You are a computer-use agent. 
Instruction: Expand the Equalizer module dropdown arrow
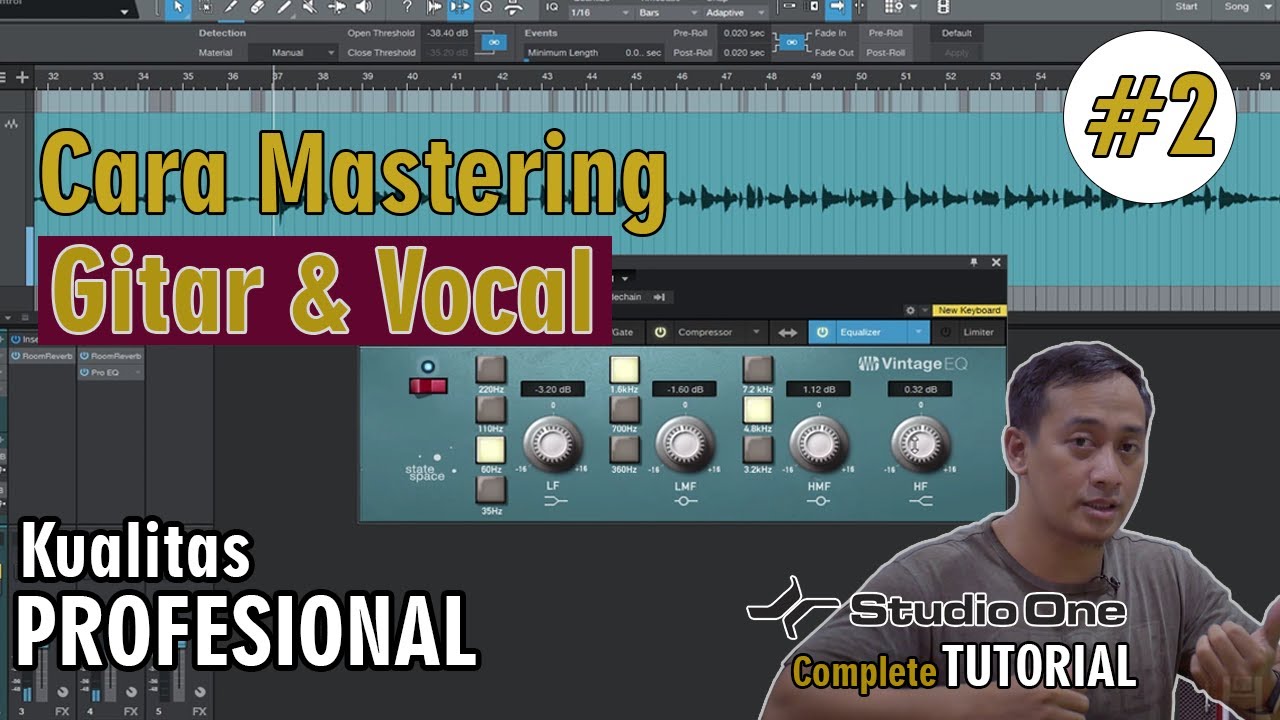(918, 332)
